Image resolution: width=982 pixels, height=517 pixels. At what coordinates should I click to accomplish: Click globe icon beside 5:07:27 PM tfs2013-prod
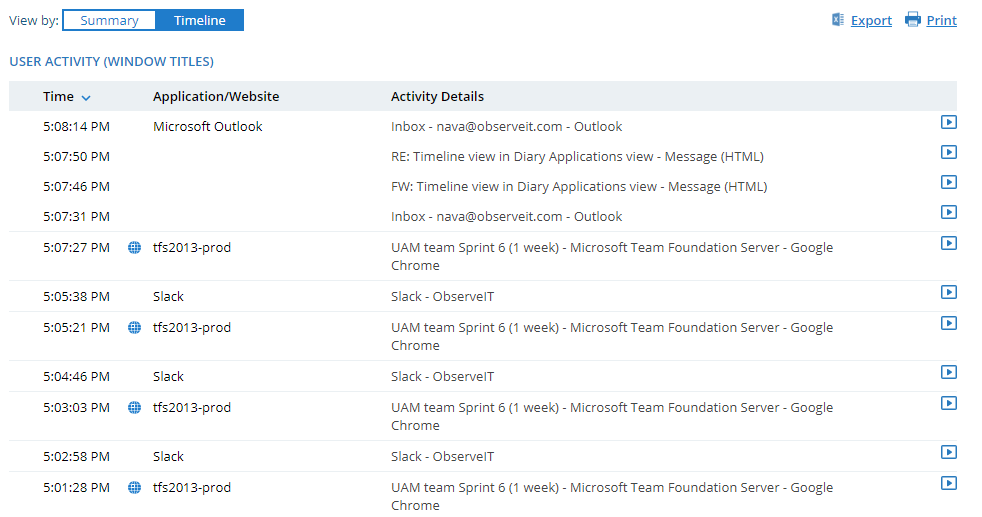(x=135, y=248)
